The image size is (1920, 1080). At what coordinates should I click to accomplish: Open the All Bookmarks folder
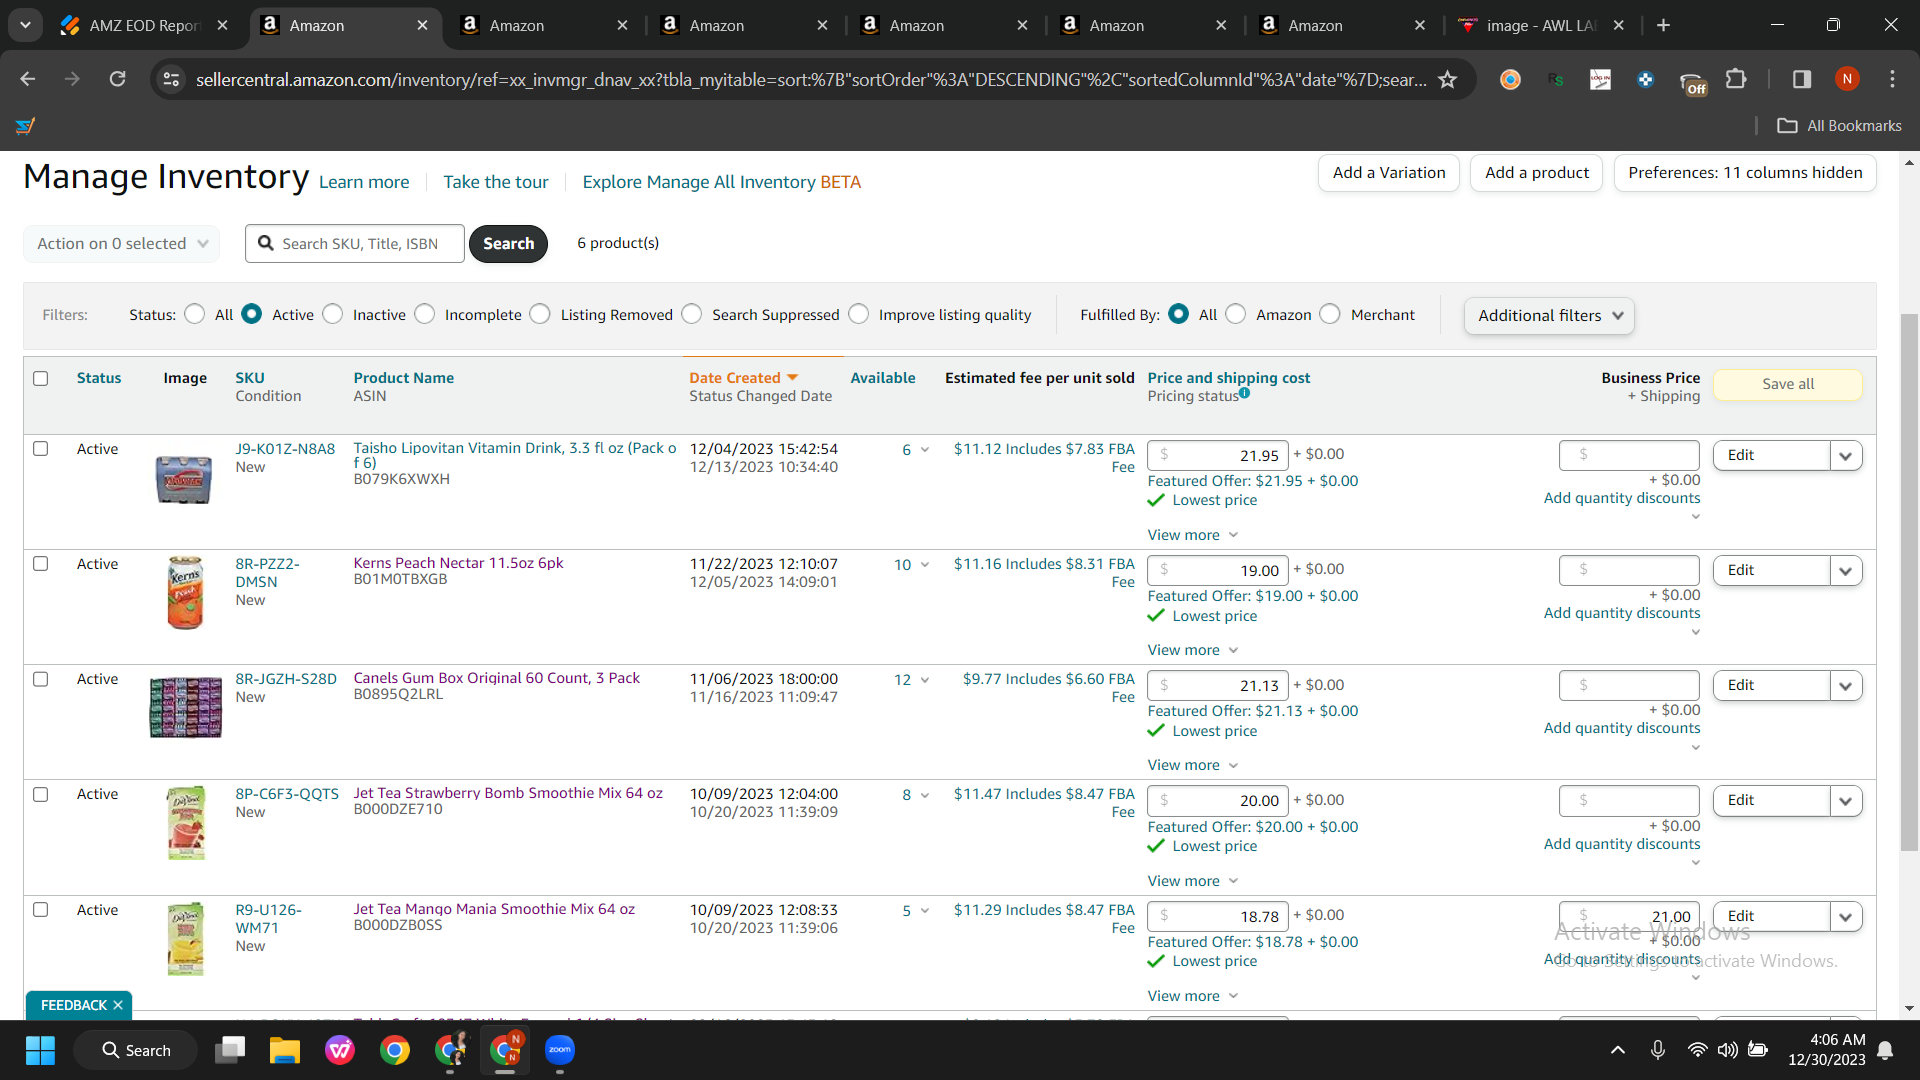coord(1839,126)
